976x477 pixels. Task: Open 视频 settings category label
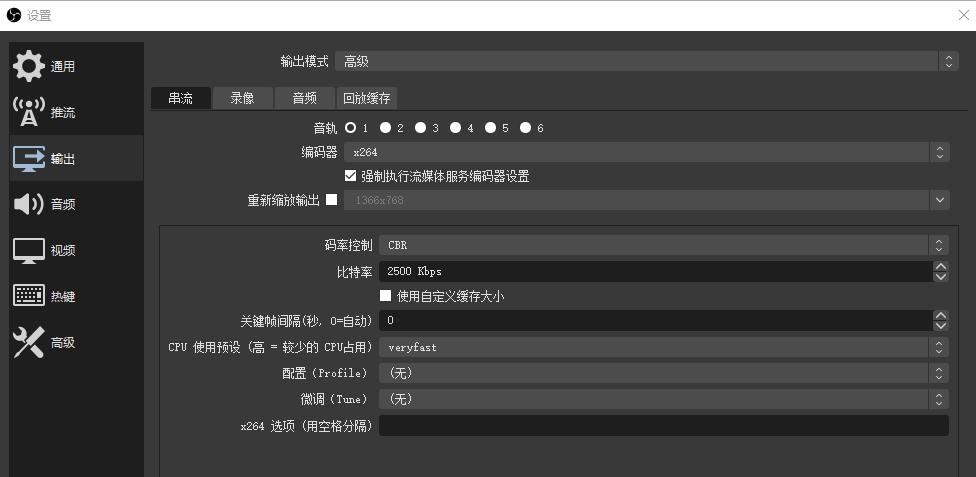pyautogui.click(x=63, y=250)
